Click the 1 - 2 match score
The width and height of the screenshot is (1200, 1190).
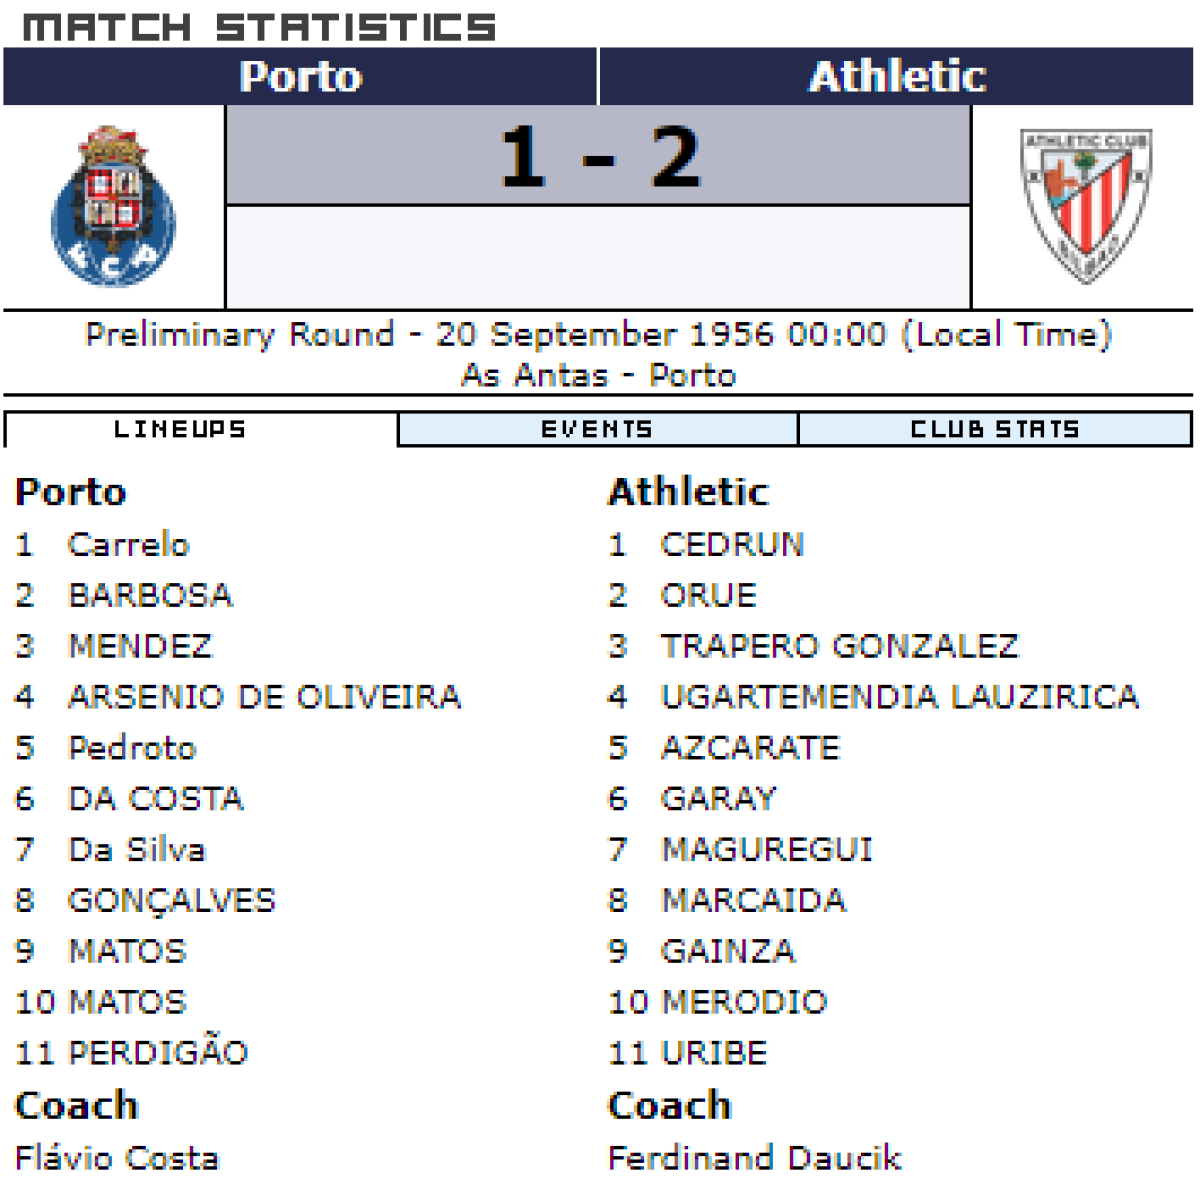599,157
